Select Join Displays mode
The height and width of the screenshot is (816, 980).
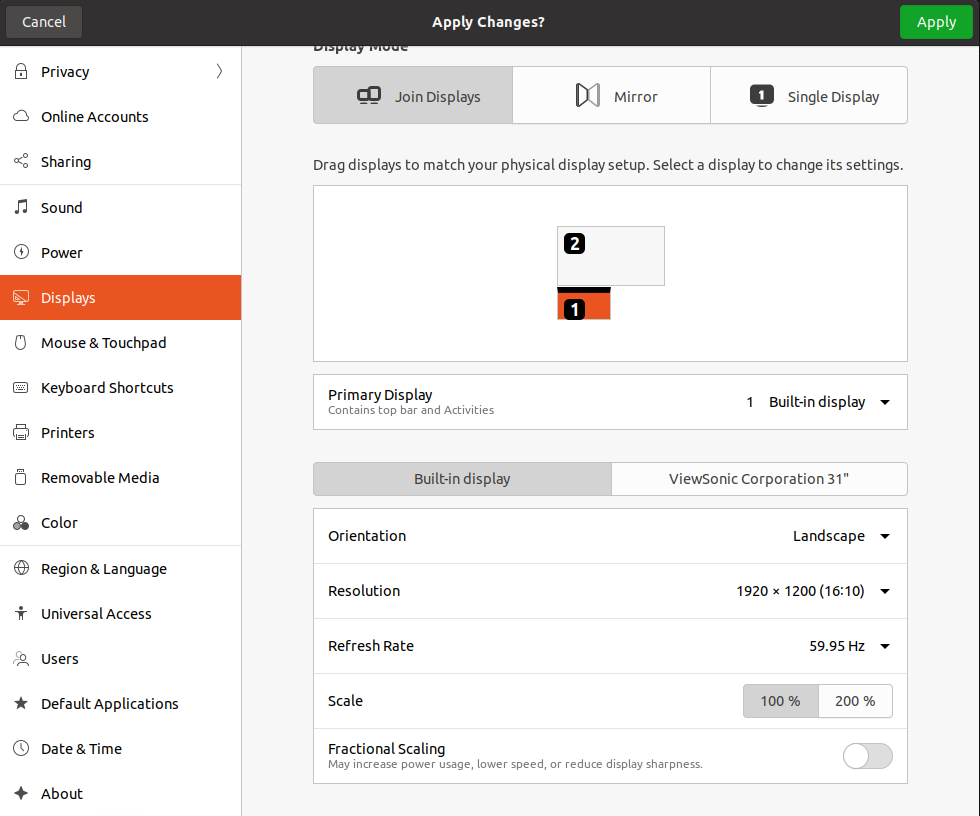(x=413, y=96)
